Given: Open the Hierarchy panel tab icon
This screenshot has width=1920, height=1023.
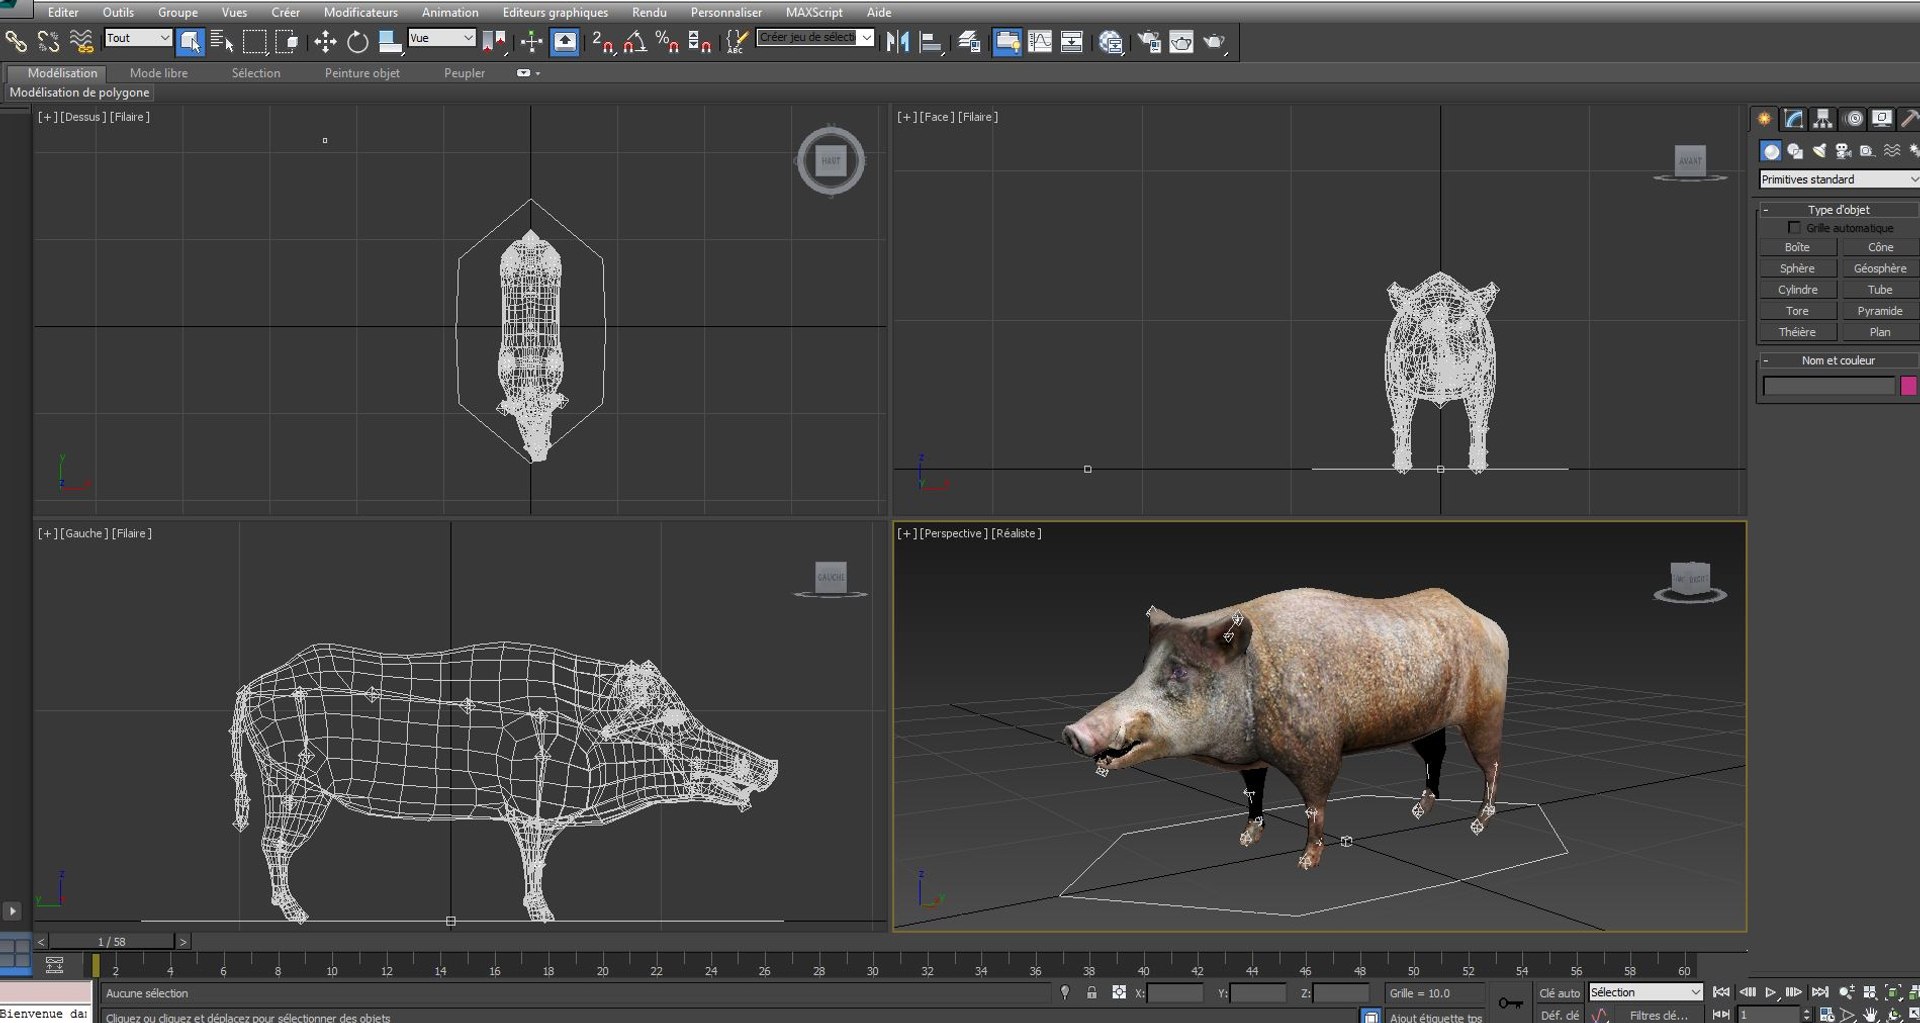Looking at the screenshot, I should tap(1823, 119).
